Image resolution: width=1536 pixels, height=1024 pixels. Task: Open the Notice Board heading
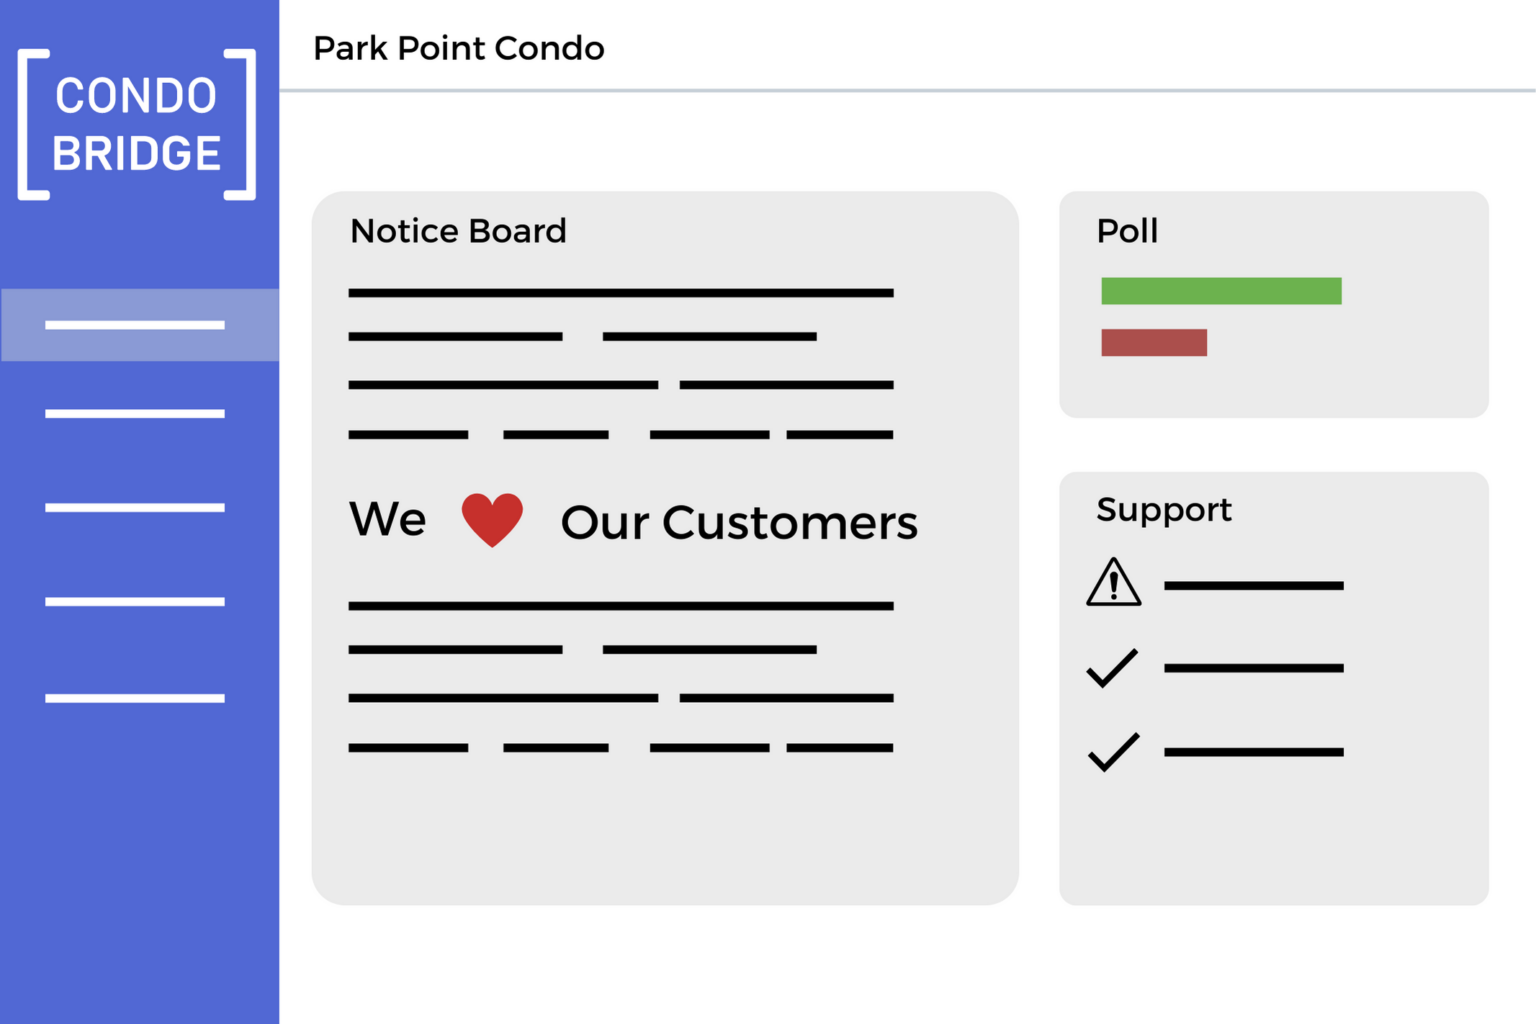[x=458, y=231]
